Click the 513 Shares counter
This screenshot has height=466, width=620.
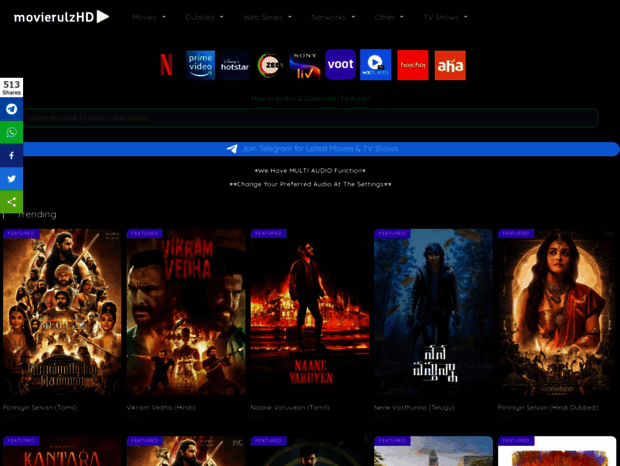(x=11, y=87)
